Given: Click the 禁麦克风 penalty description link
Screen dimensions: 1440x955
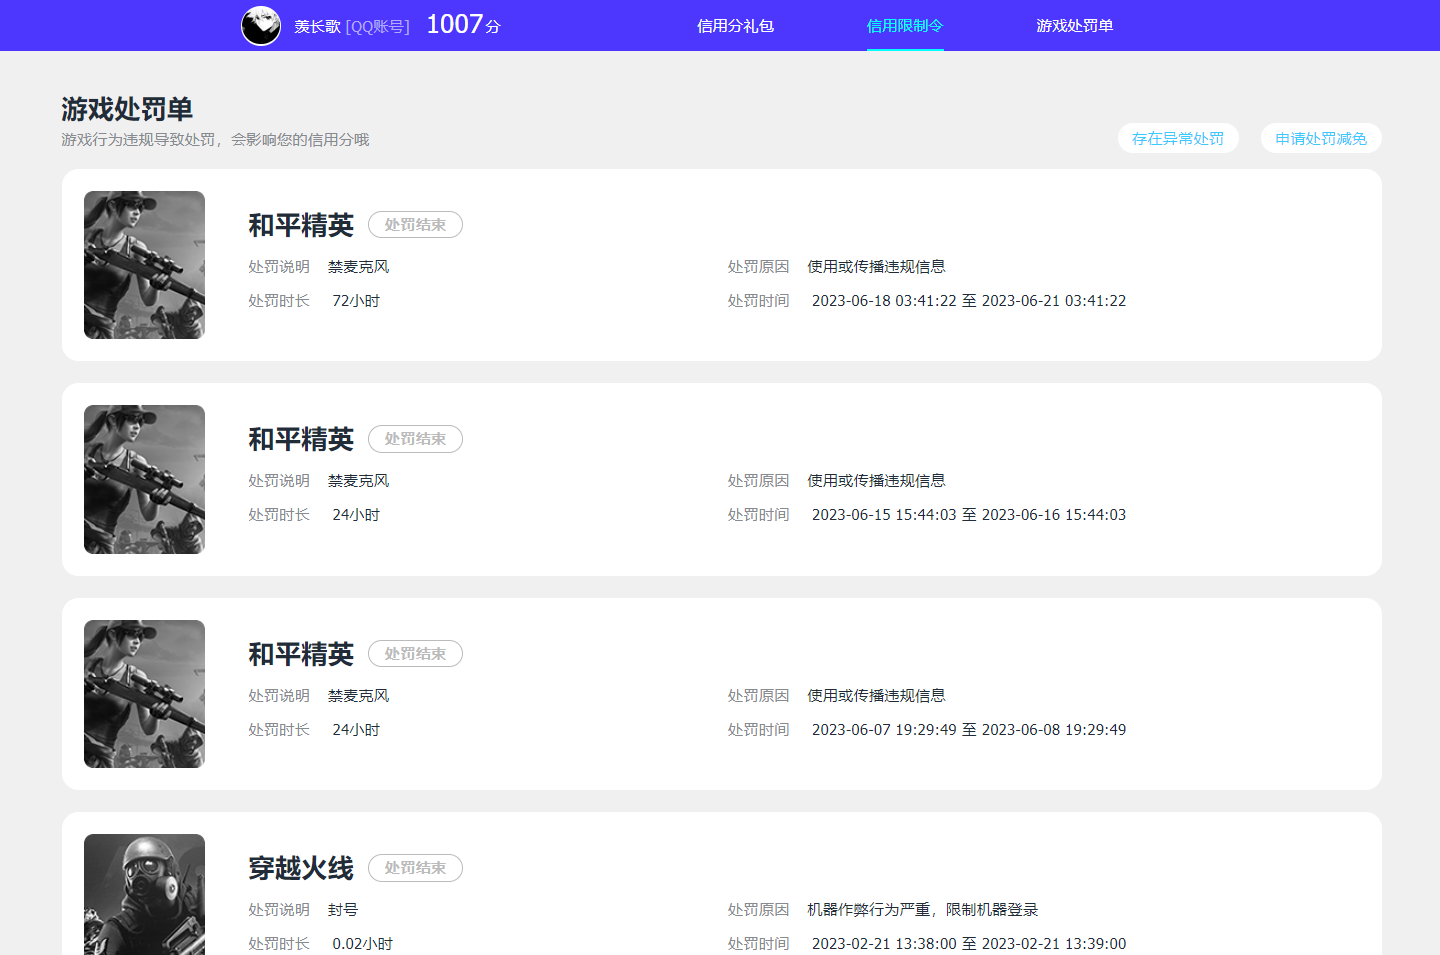Looking at the screenshot, I should tap(358, 266).
